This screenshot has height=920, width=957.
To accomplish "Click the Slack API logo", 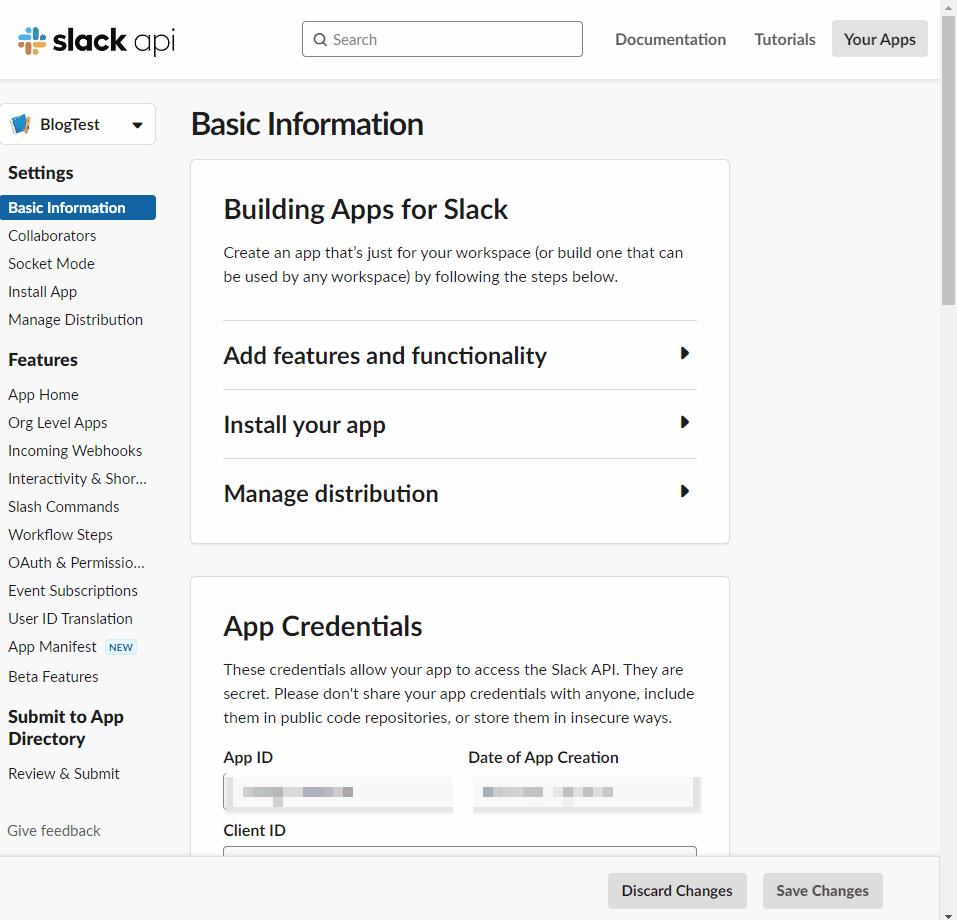I will click(x=96, y=40).
